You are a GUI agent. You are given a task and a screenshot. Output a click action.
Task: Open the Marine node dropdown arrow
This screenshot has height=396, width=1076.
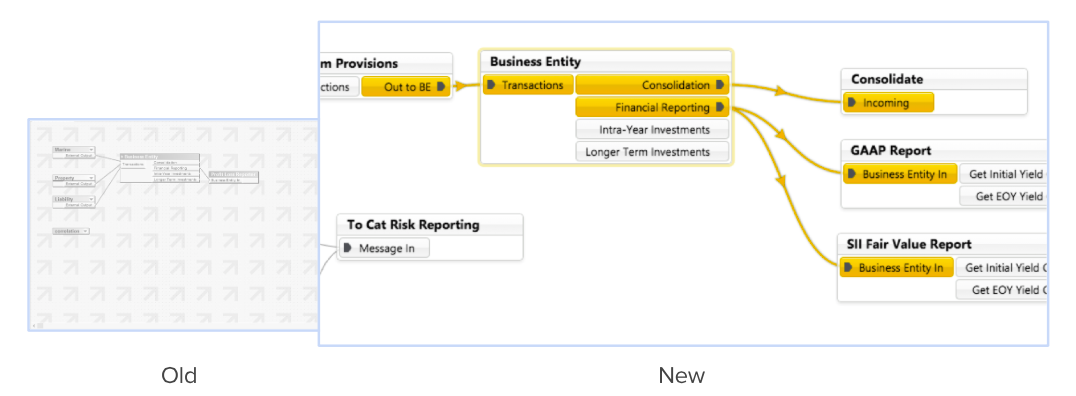tap(91, 149)
